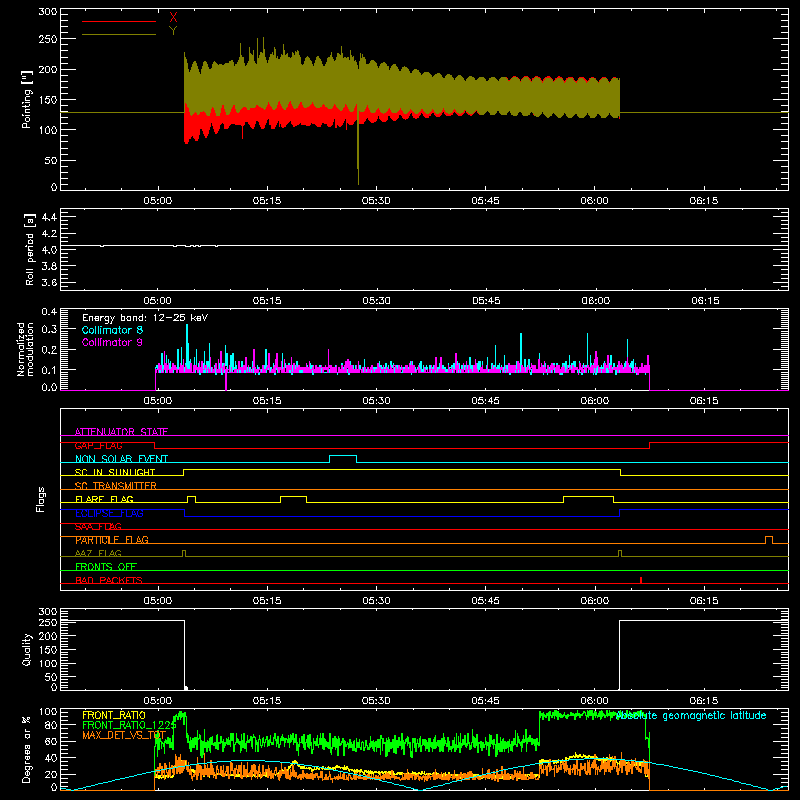Click the 3.6 tick on Roll period axis

49,282
